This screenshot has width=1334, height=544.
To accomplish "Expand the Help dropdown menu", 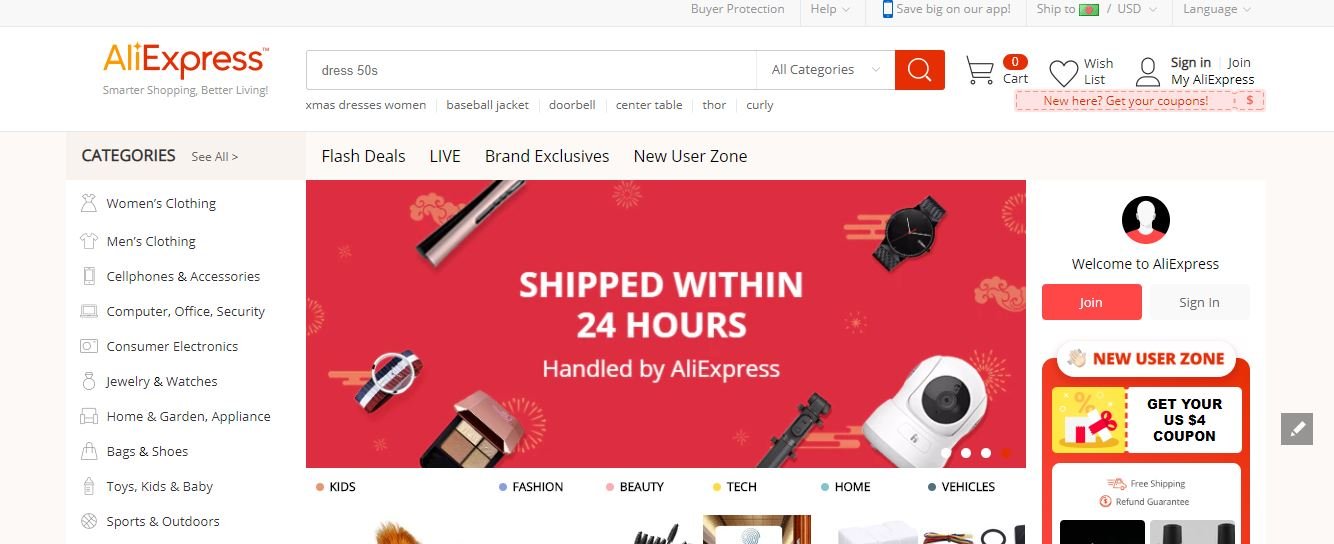I will point(830,9).
